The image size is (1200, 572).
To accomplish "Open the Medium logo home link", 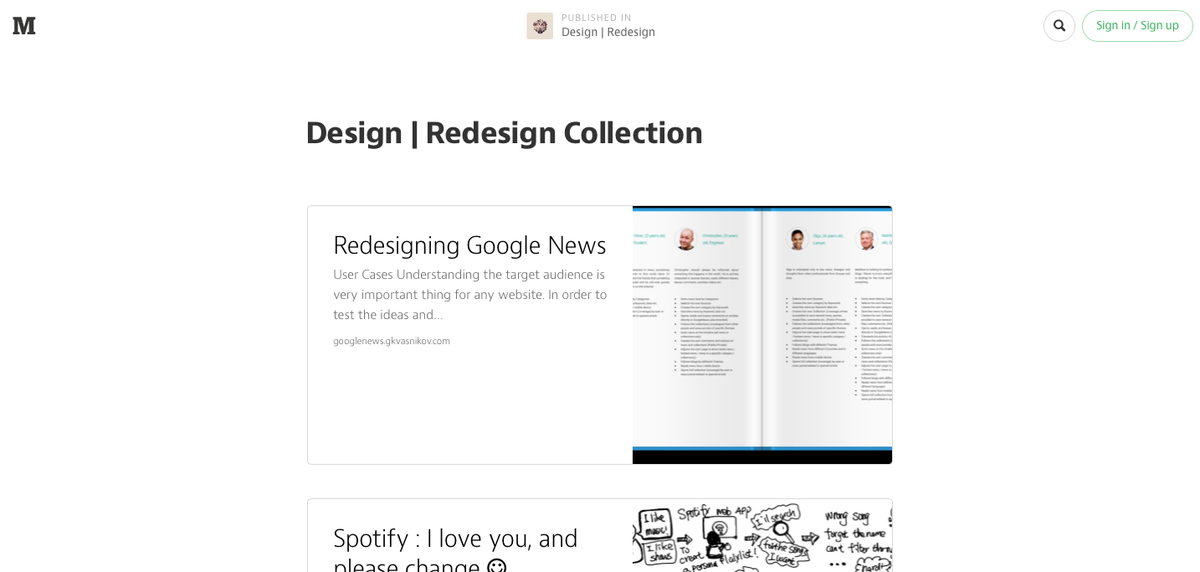I will click(24, 26).
